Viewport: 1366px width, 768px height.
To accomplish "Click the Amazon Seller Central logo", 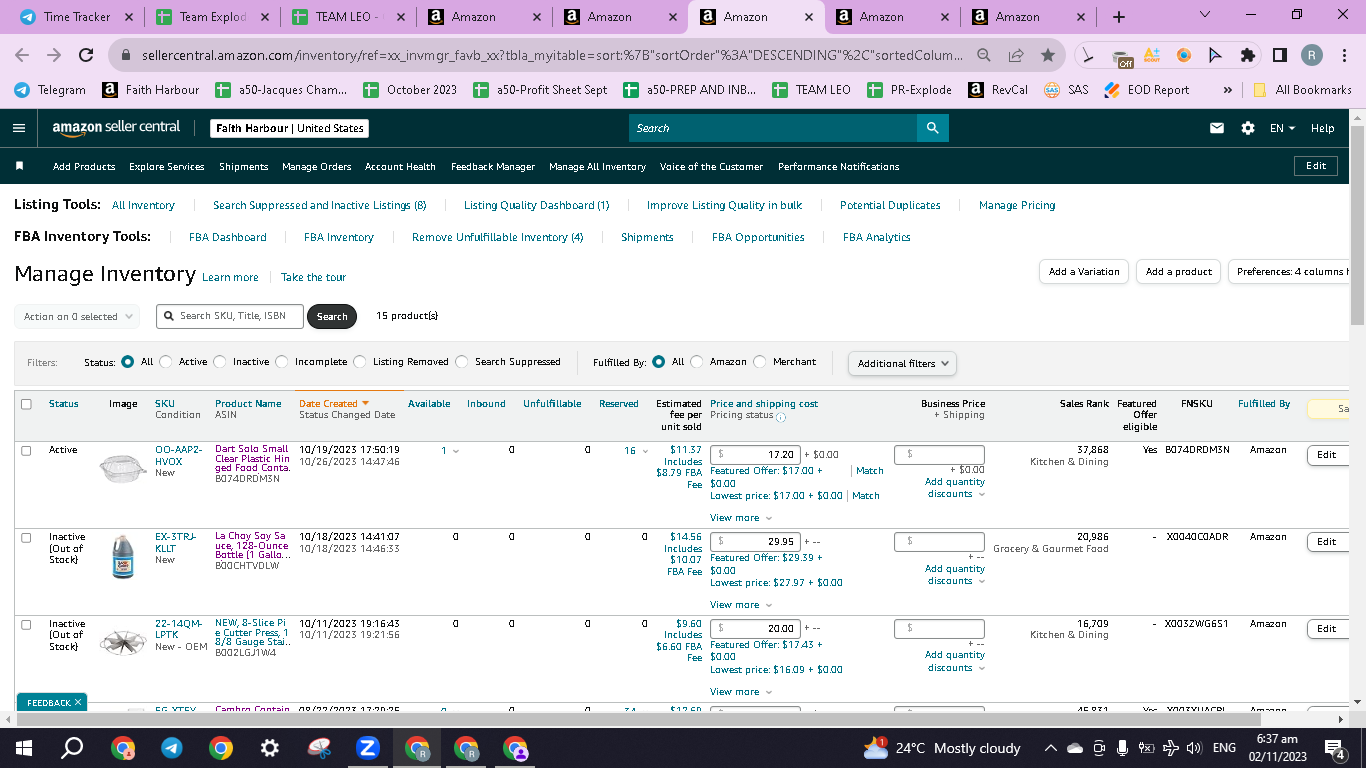I will tap(117, 128).
